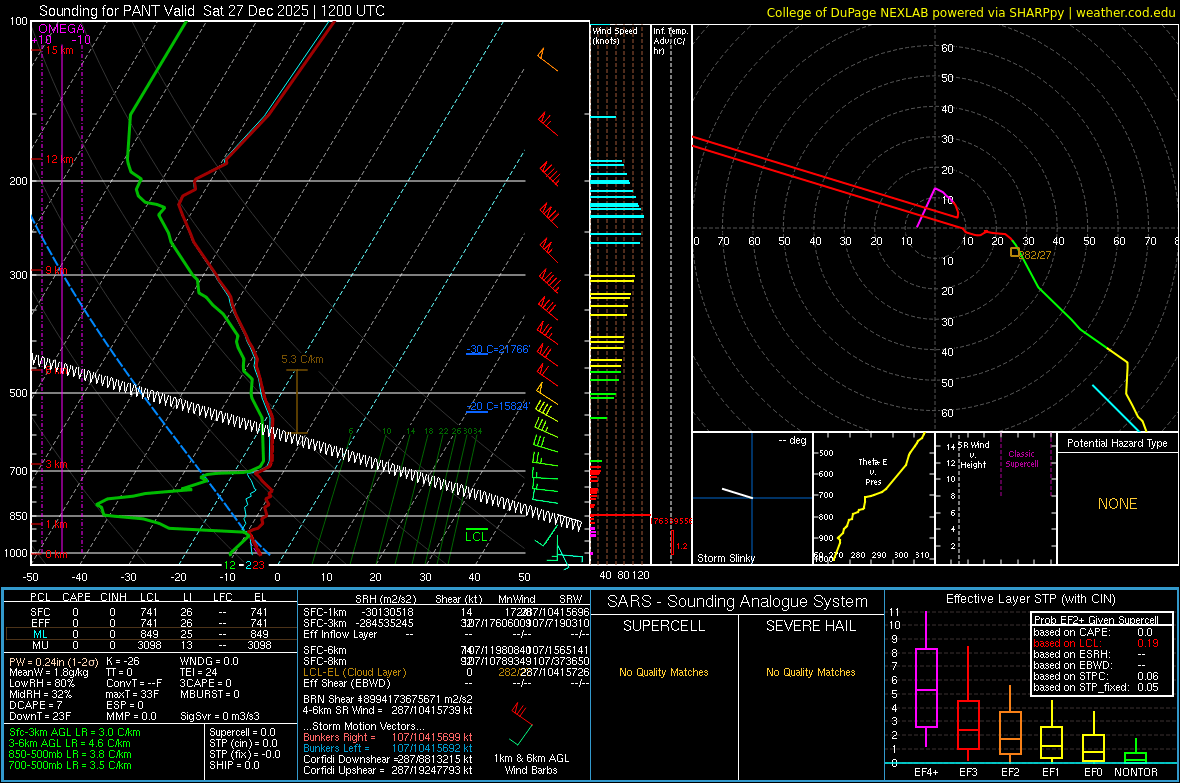Click the "CAPE" column header

tap(76, 596)
